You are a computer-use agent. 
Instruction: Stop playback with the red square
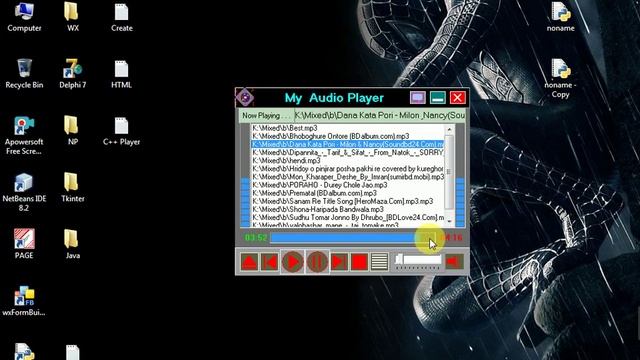point(359,262)
